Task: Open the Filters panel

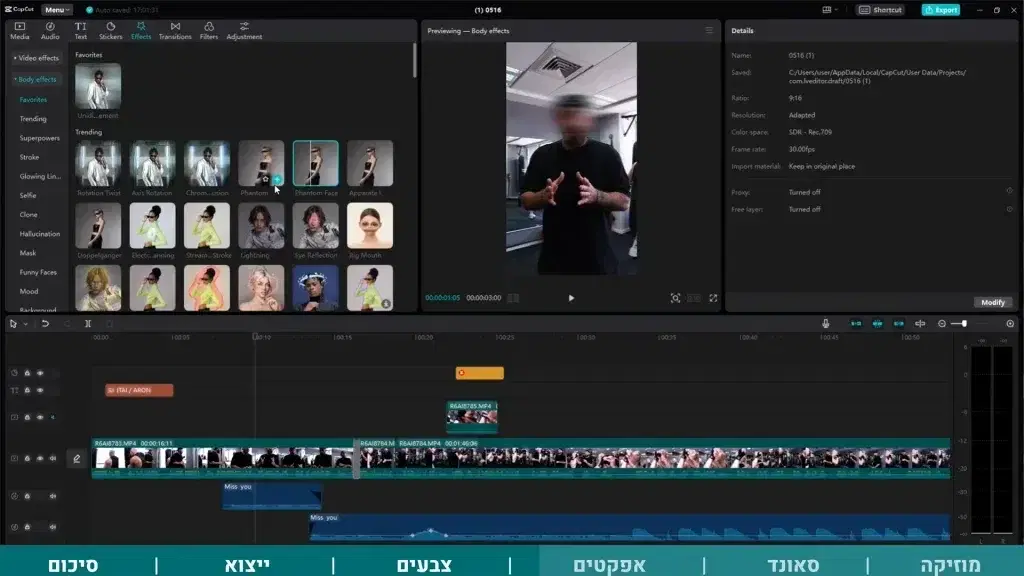Action: click(x=209, y=30)
